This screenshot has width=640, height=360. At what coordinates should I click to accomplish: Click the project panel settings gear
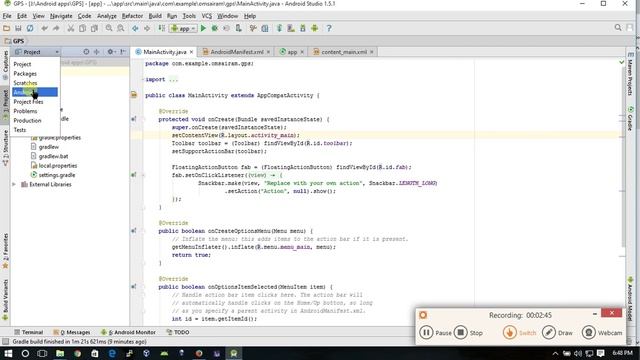(111, 52)
